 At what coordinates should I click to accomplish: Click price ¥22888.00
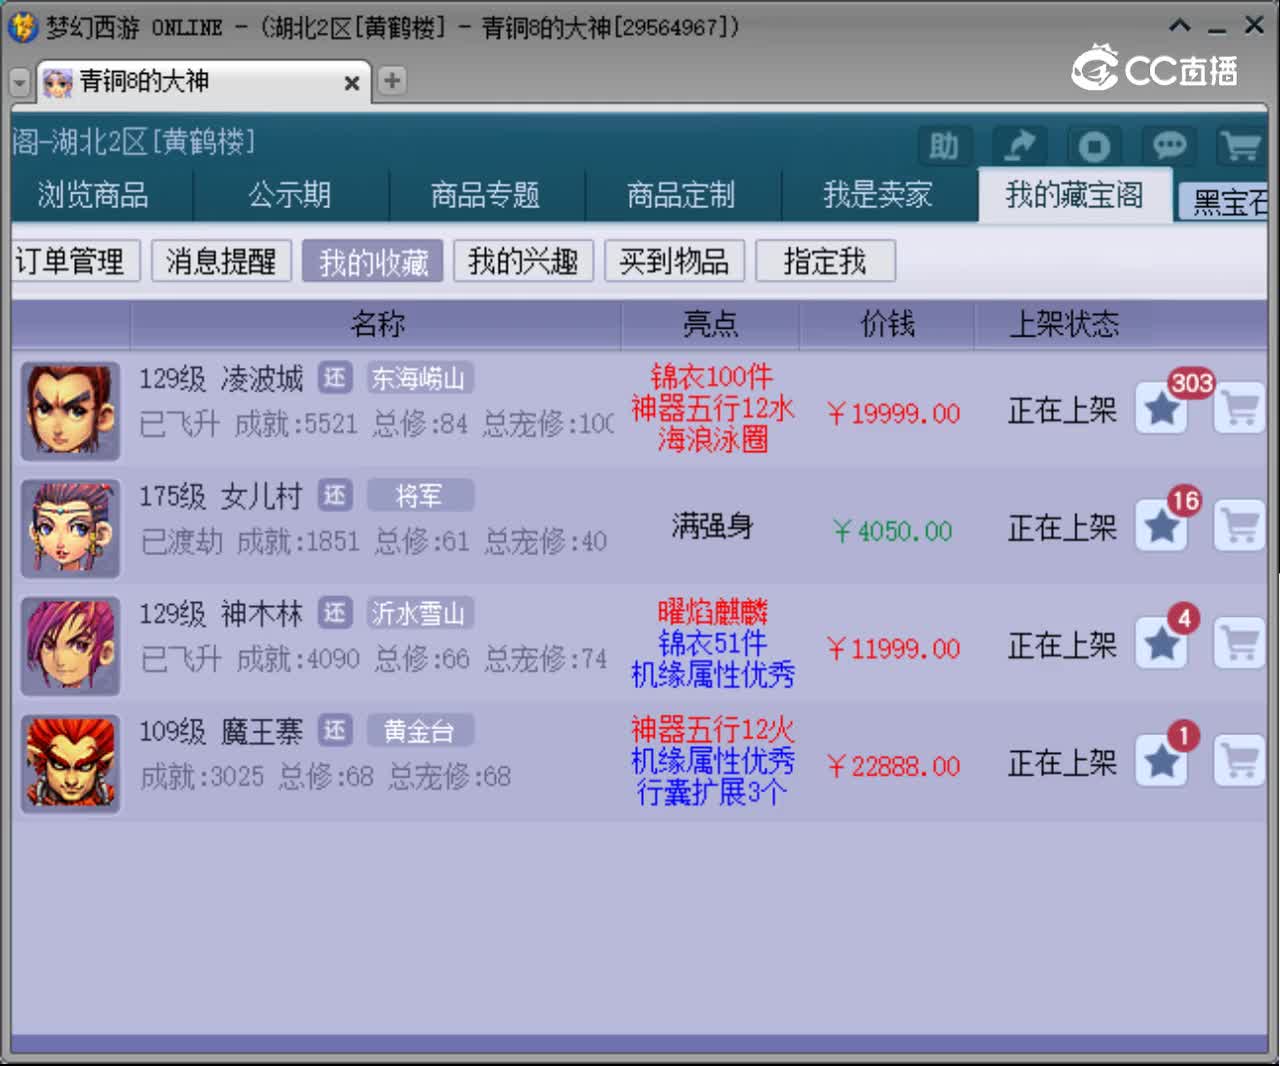pyautogui.click(x=893, y=766)
